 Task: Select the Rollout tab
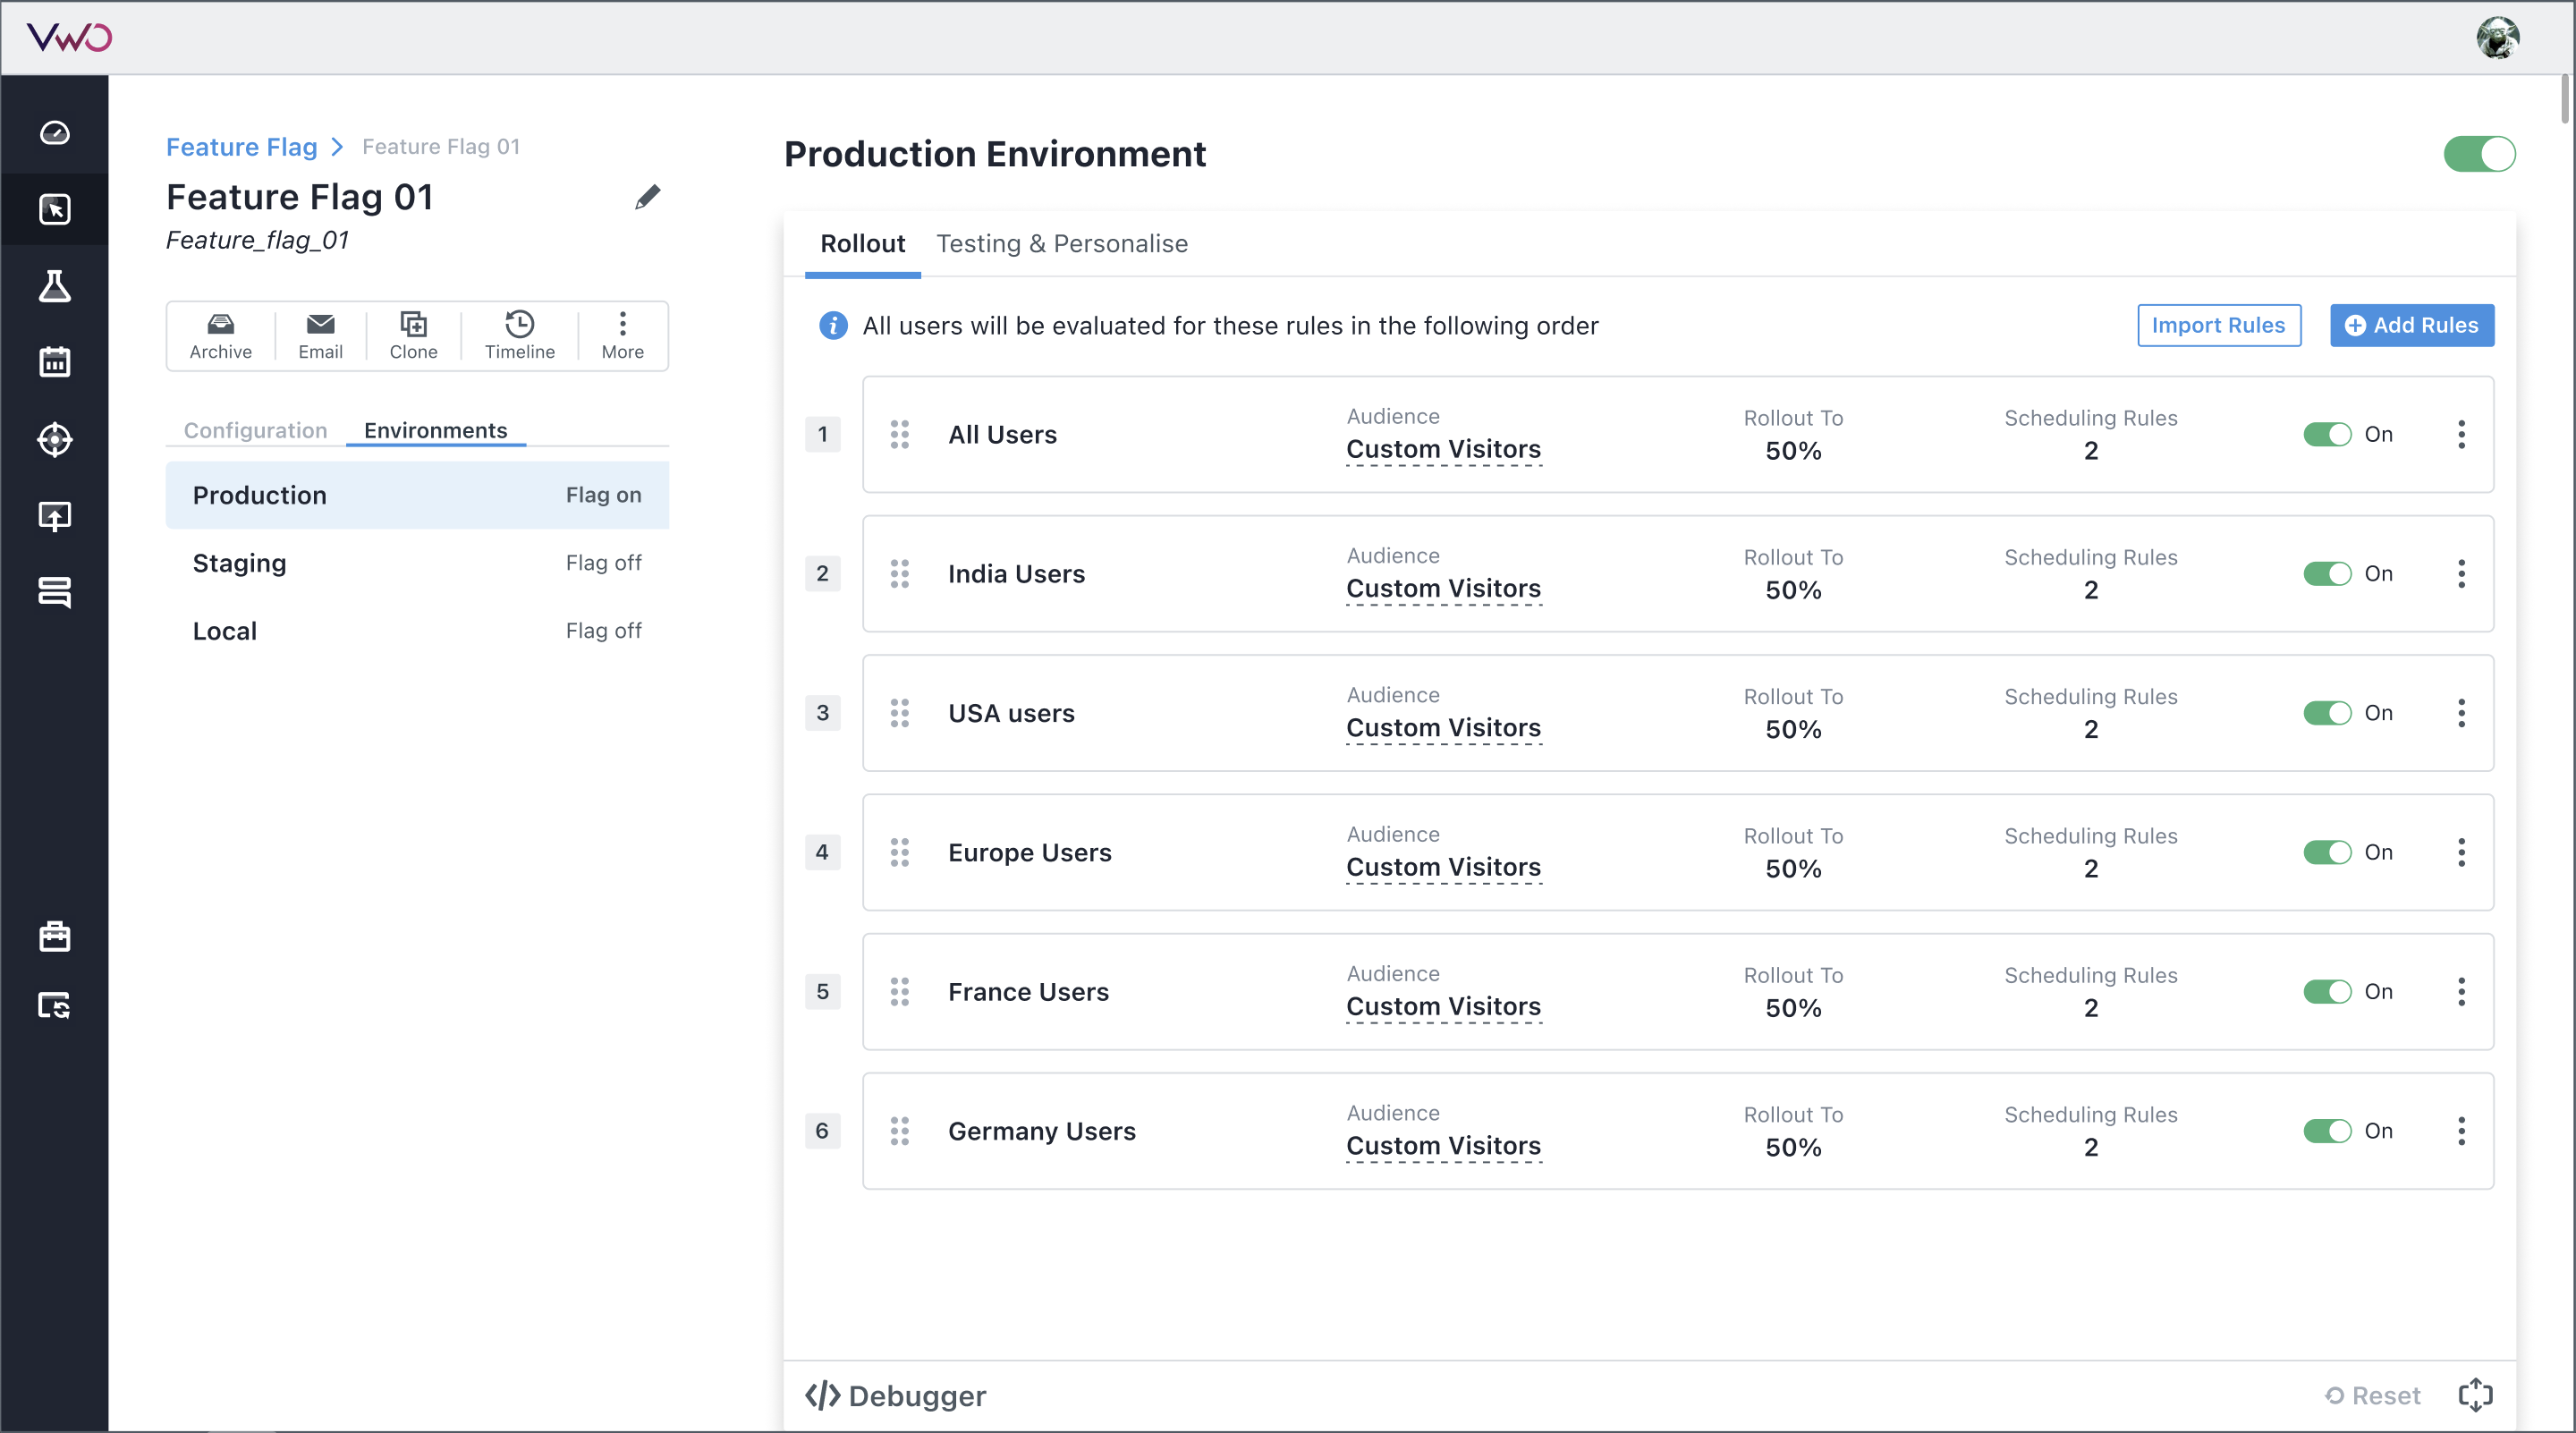click(863, 243)
